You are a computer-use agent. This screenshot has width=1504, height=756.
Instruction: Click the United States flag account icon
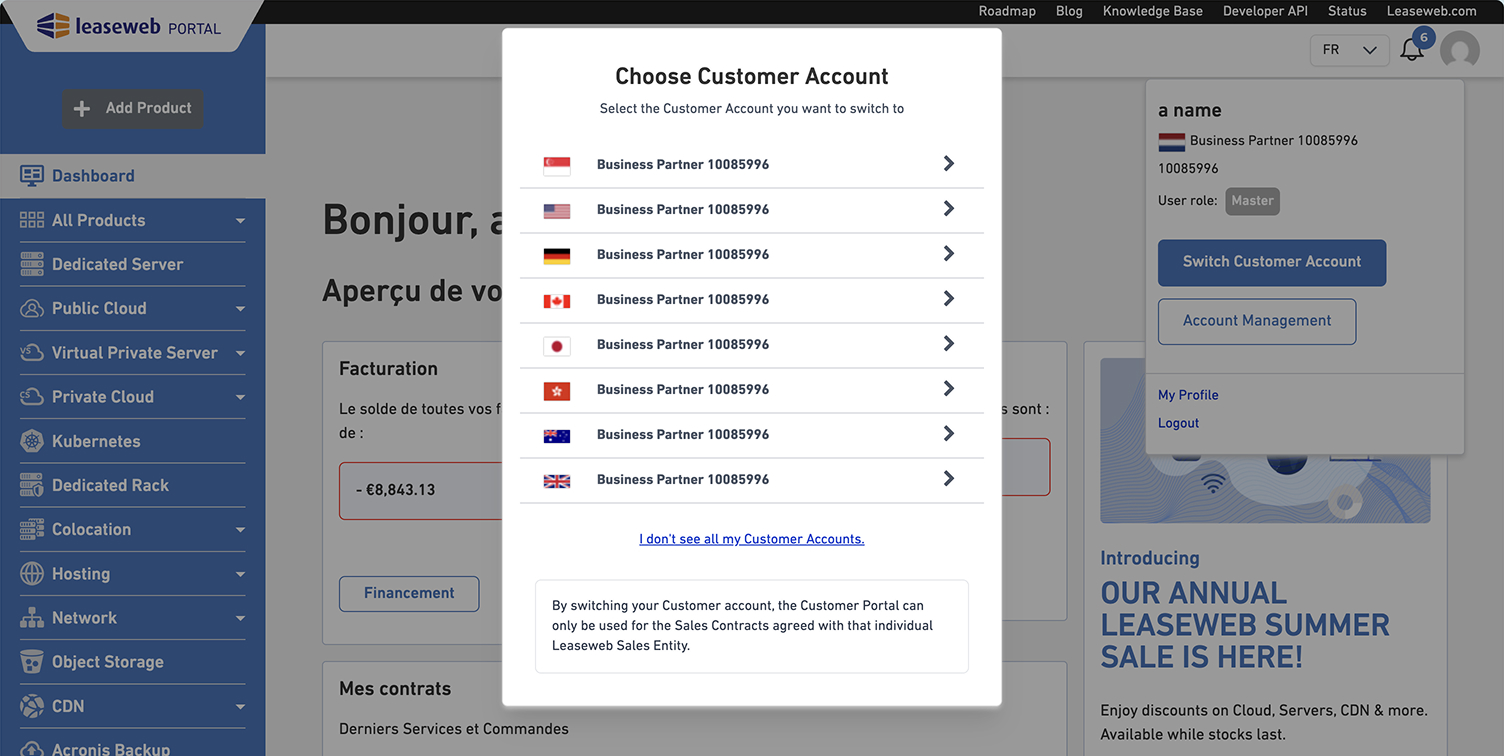557,210
